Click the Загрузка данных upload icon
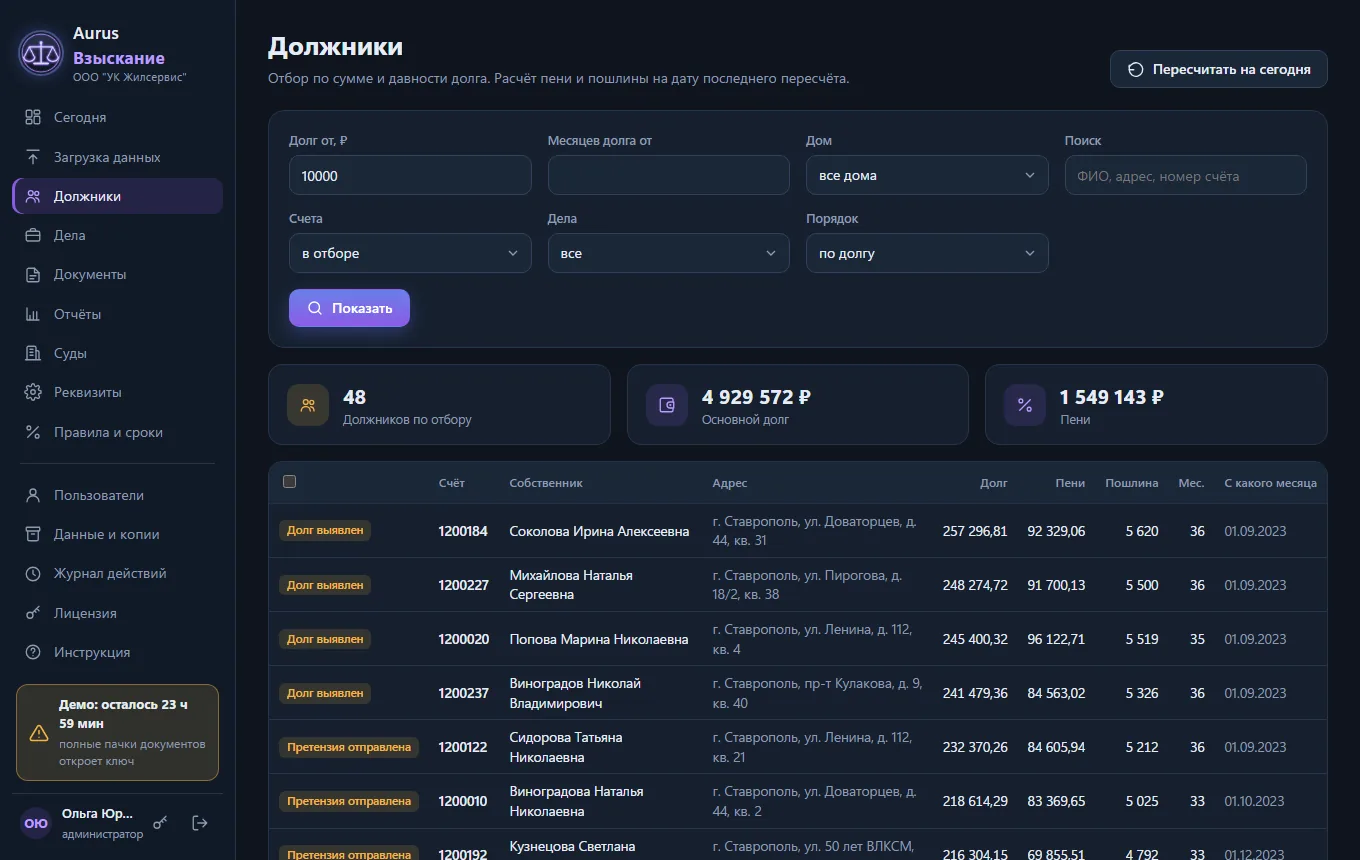Image resolution: width=1360 pixels, height=860 pixels. click(33, 157)
